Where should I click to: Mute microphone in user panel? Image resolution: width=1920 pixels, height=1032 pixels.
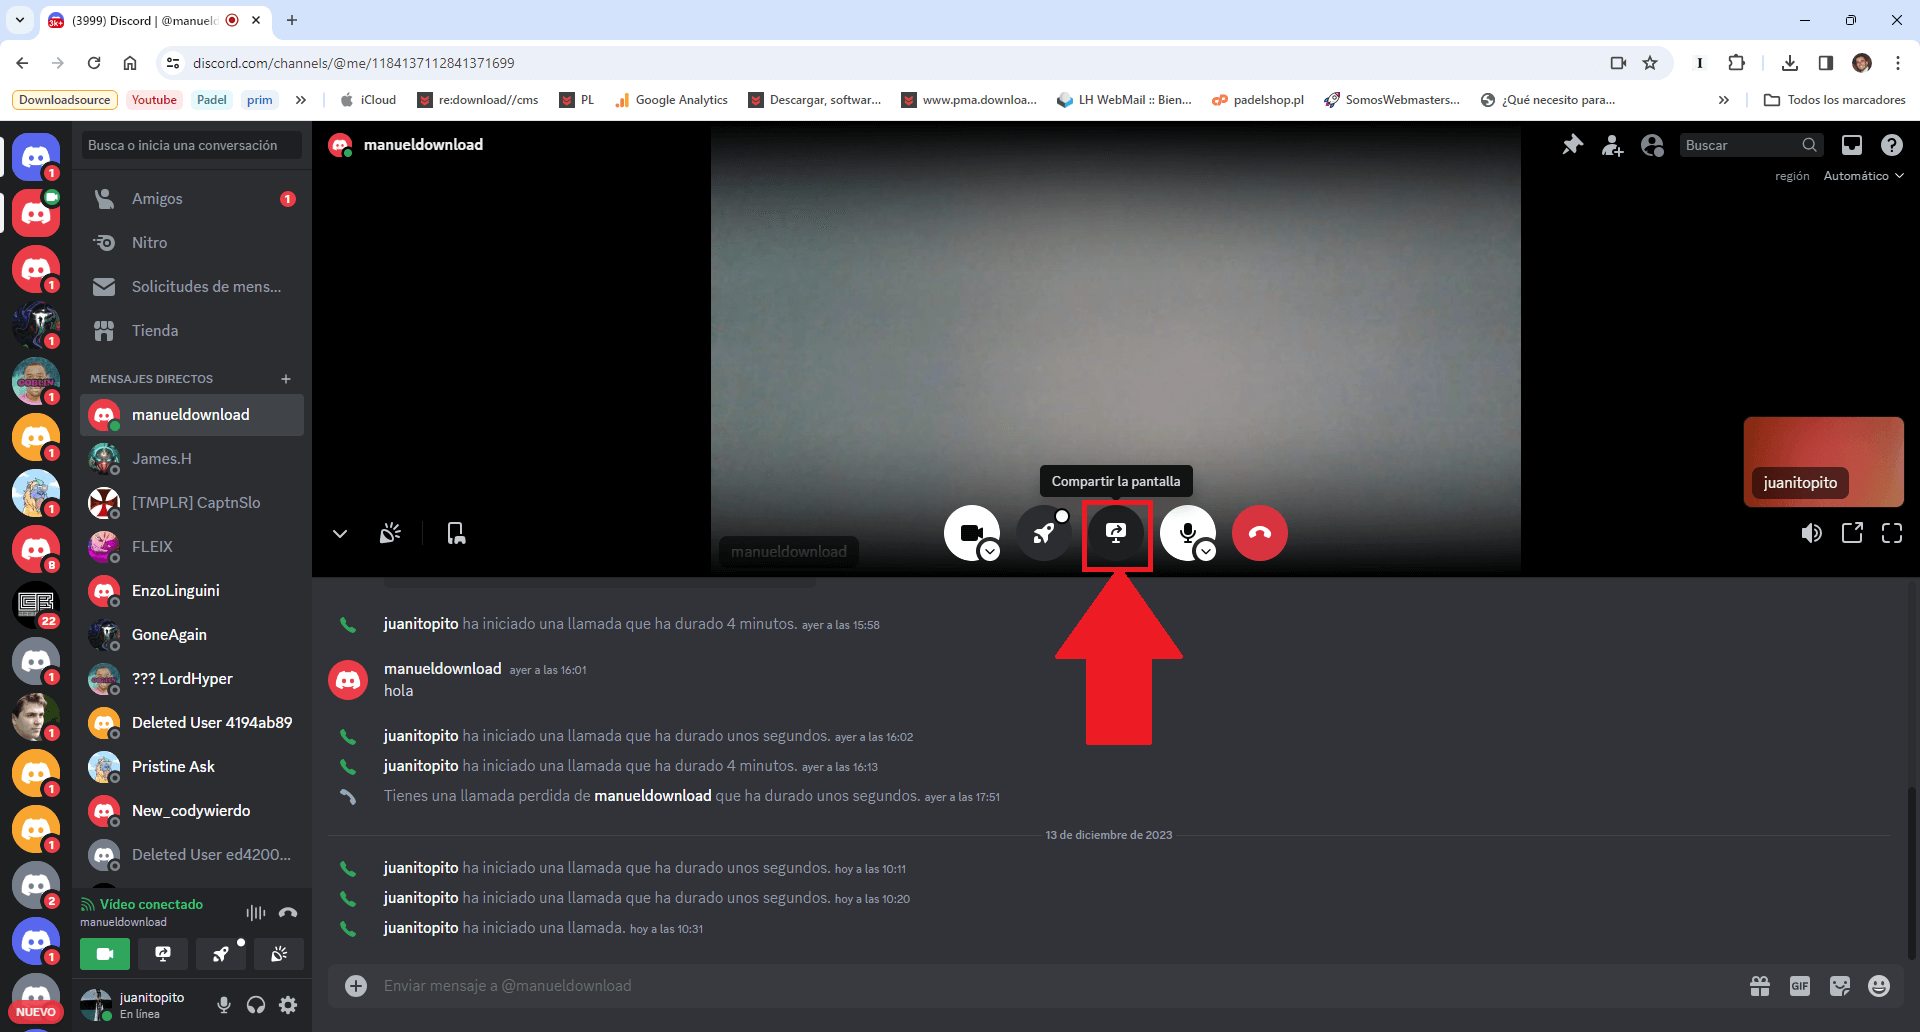tap(224, 1005)
